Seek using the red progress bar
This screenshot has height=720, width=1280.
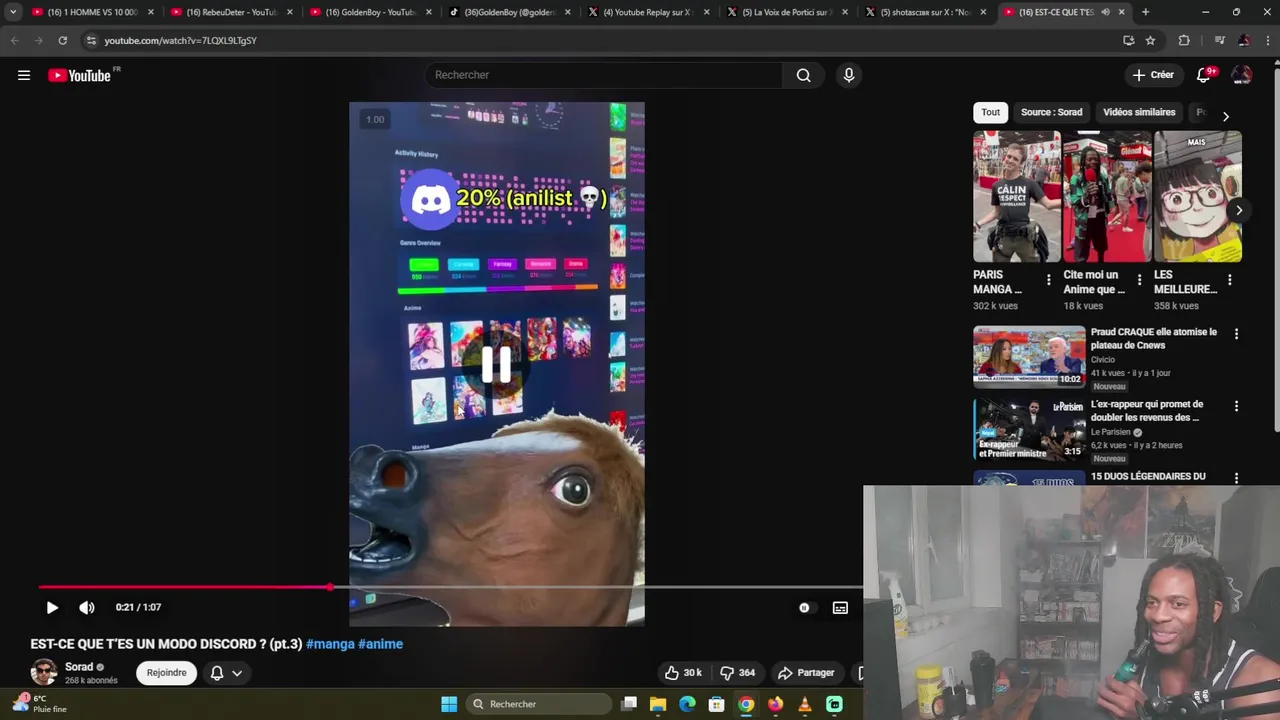tap(184, 587)
